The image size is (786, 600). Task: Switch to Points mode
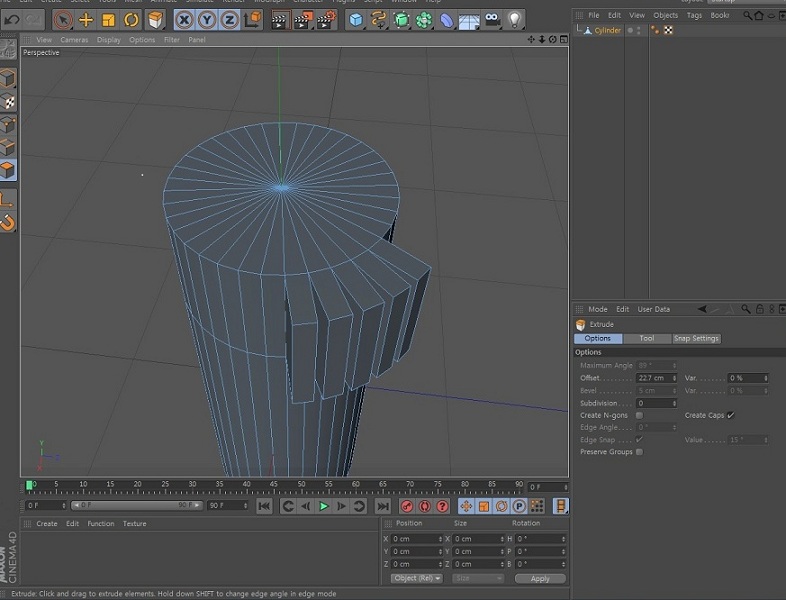pos(8,125)
